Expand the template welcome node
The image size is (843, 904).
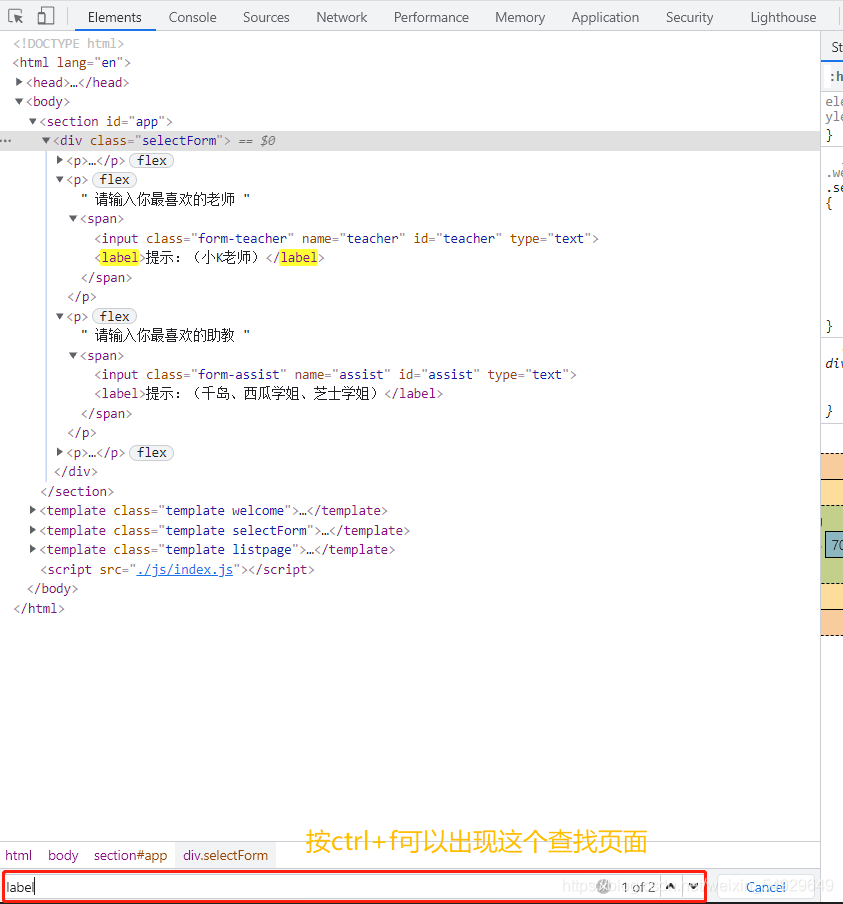[x=33, y=510]
